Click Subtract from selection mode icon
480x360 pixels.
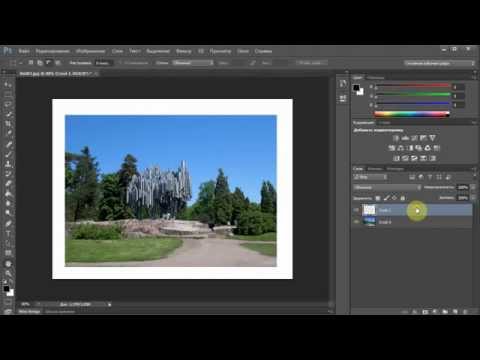(x=49, y=63)
